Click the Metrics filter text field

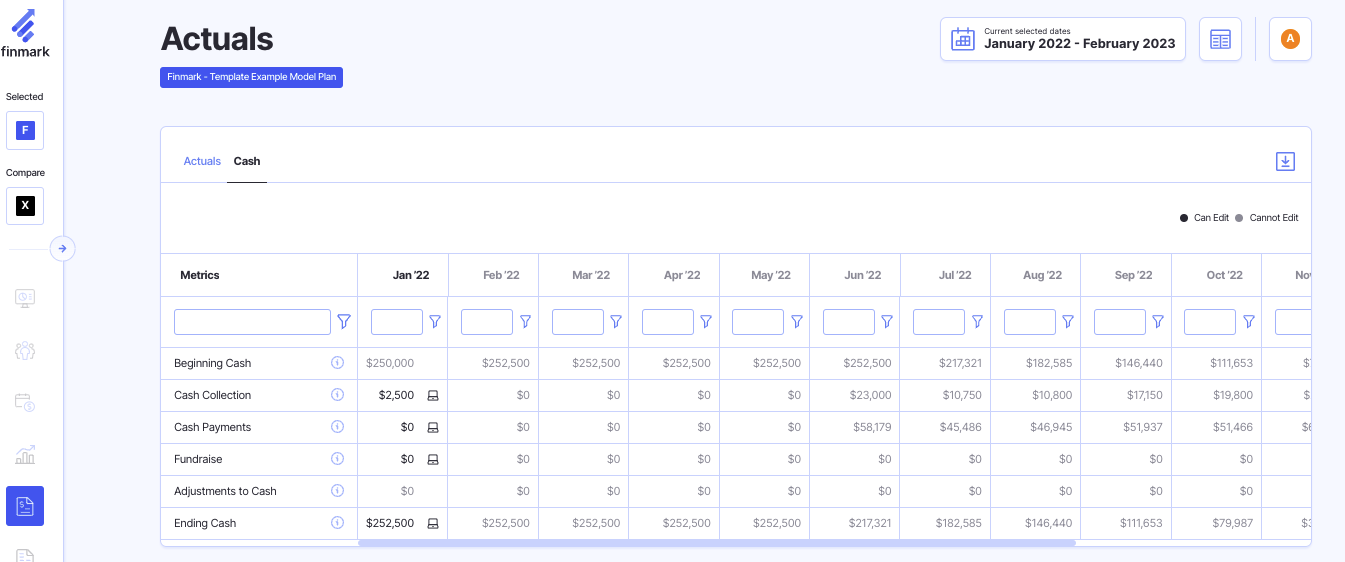coord(252,322)
